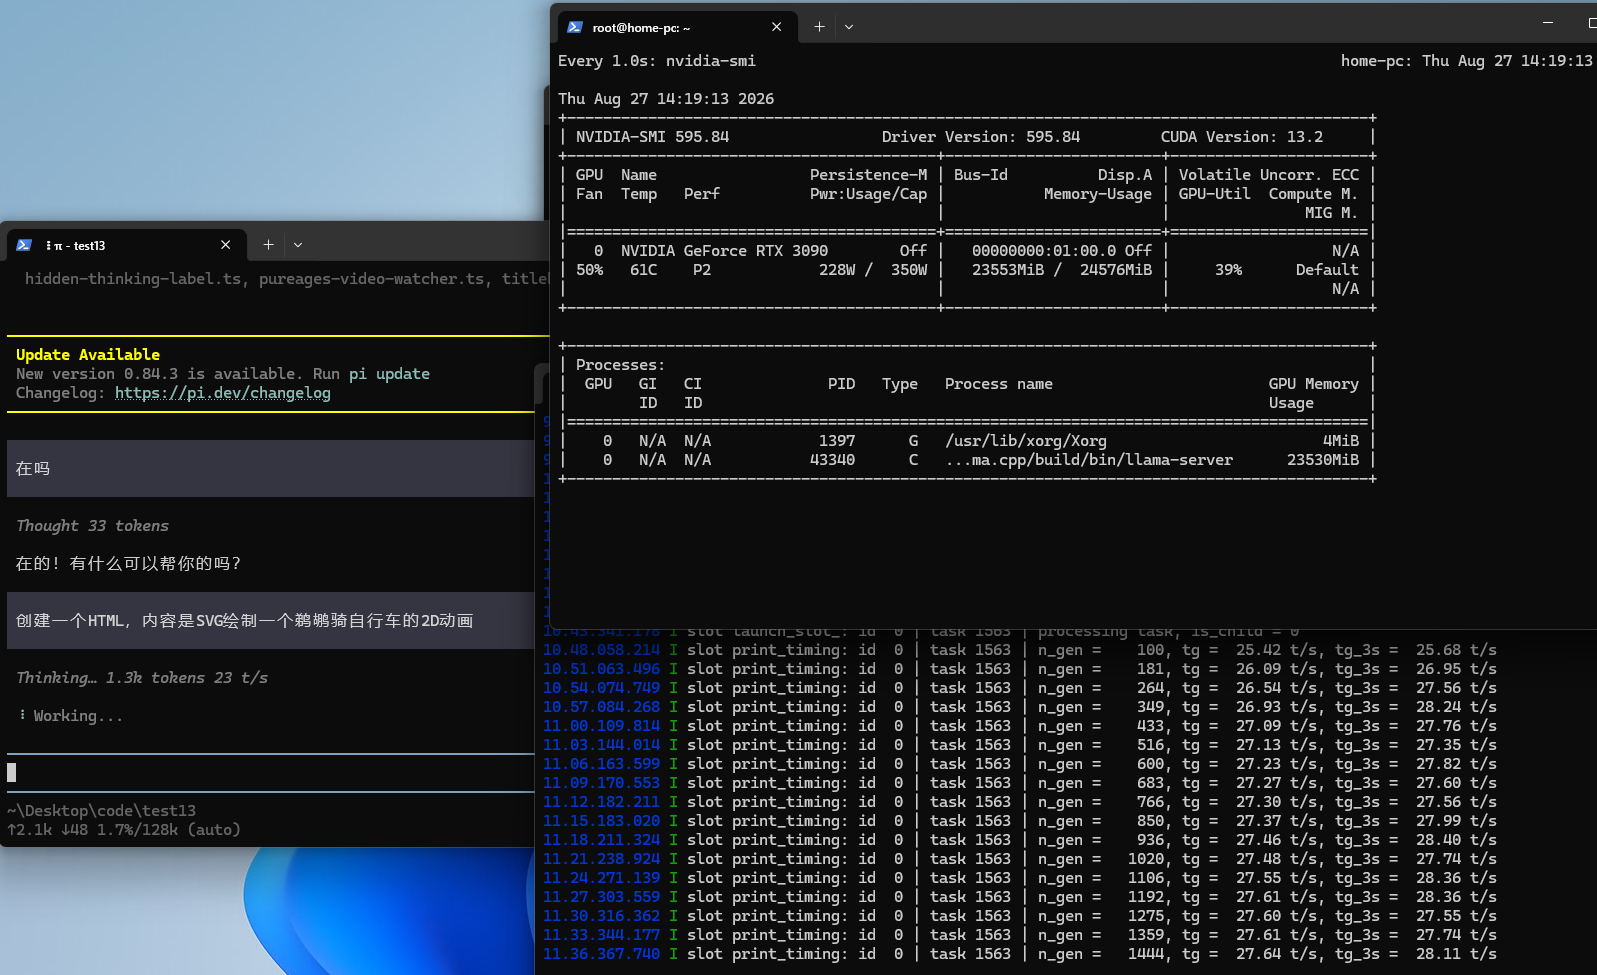The height and width of the screenshot is (975, 1597).
Task: Click the PowerShell icon on root@home-pc tab
Action: pos(575,27)
